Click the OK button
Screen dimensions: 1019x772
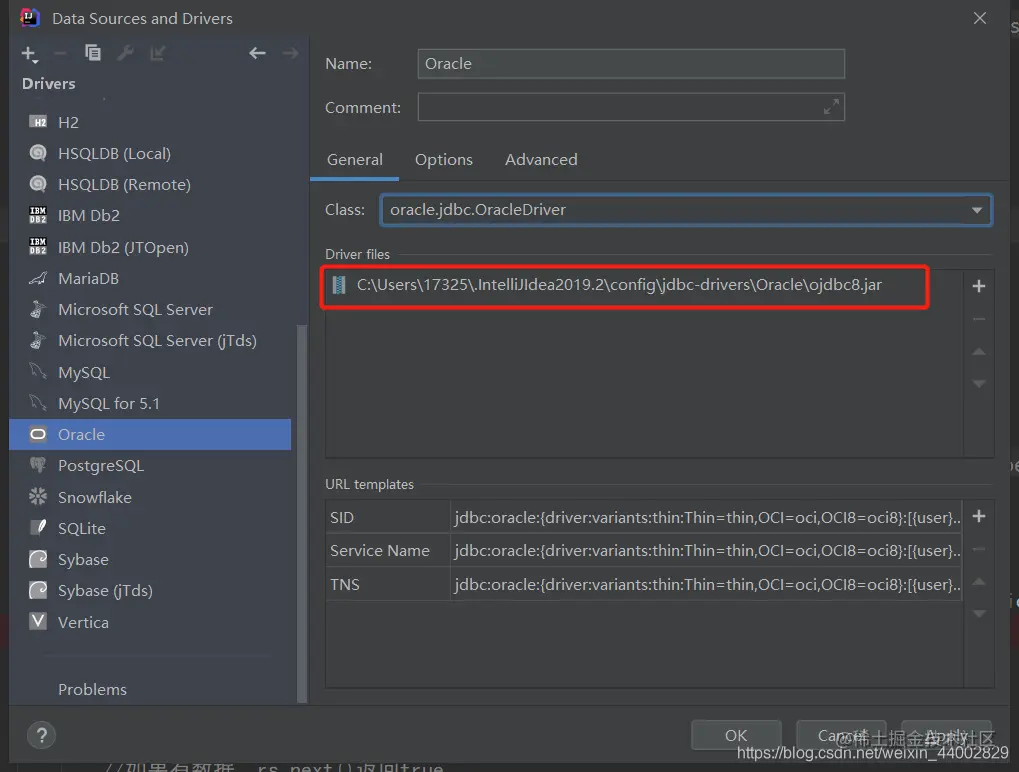(736, 735)
